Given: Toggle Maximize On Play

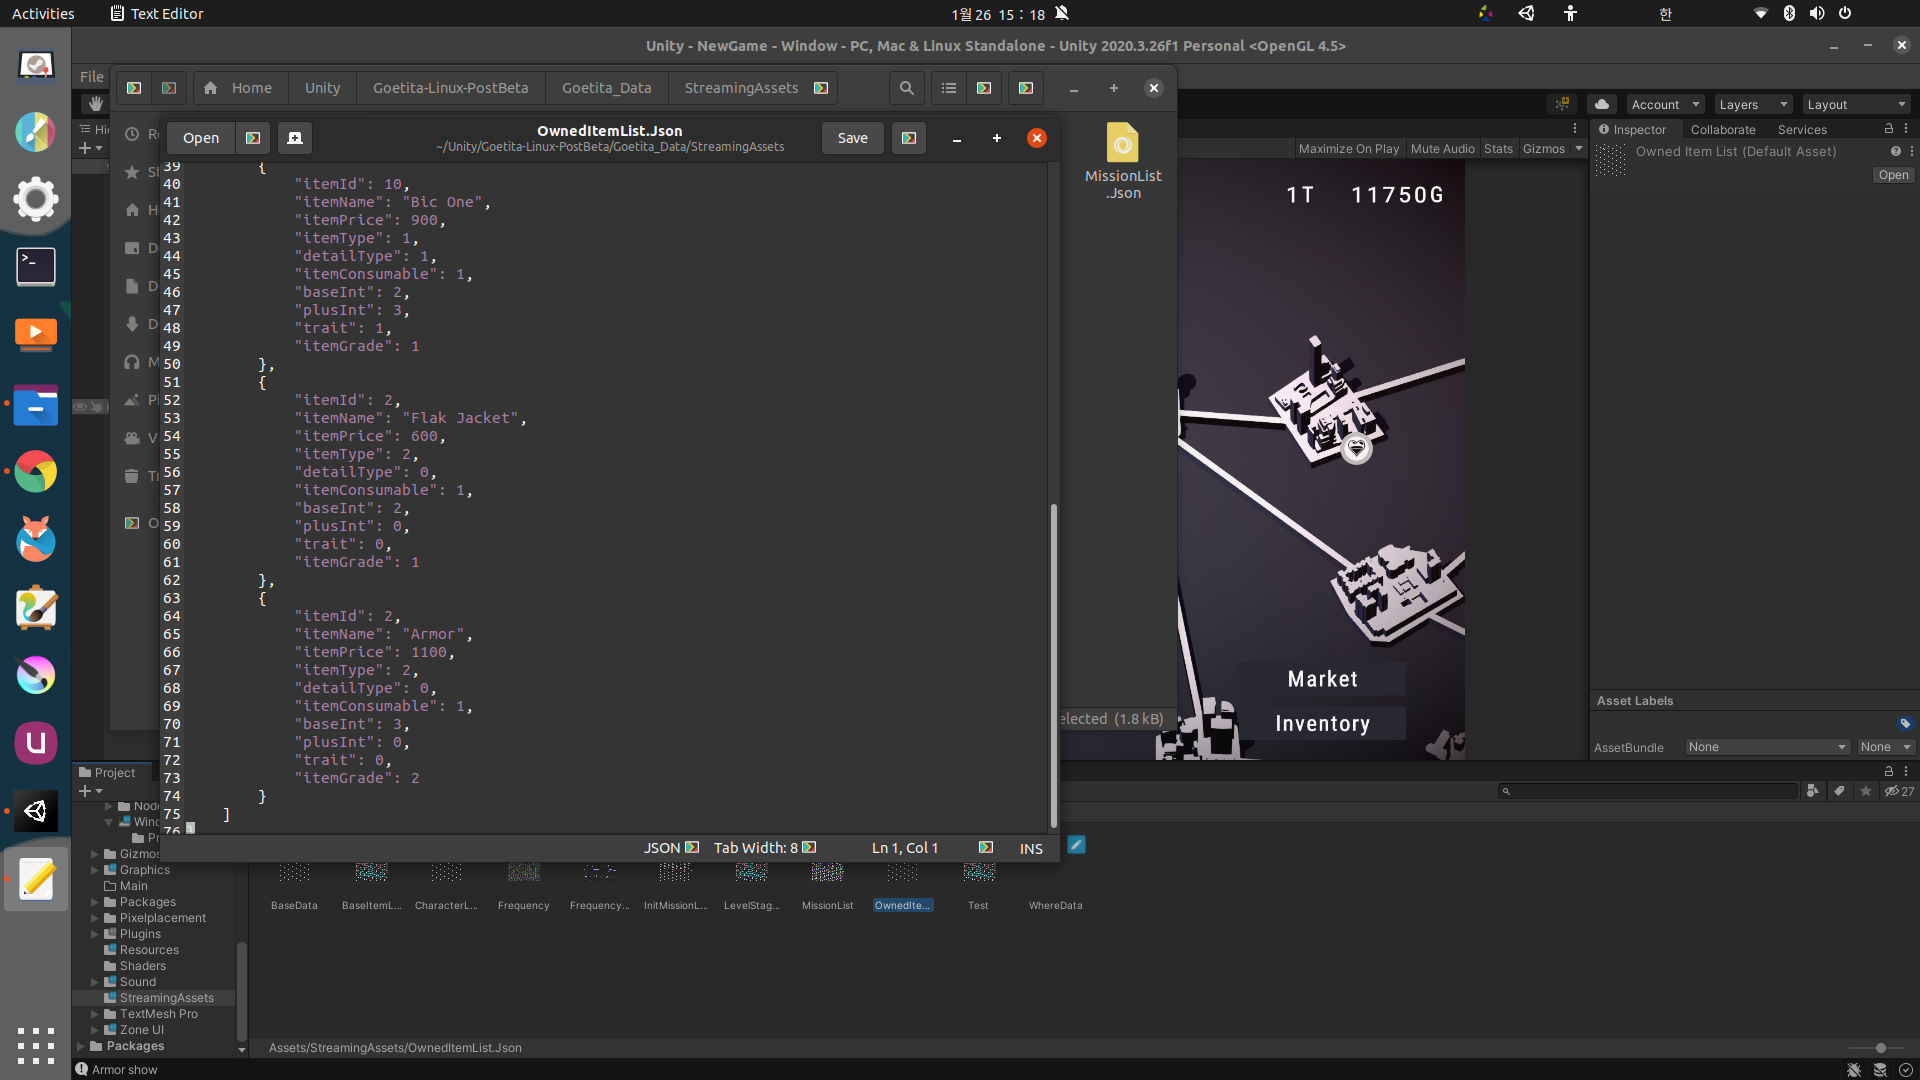Looking at the screenshot, I should point(1348,149).
